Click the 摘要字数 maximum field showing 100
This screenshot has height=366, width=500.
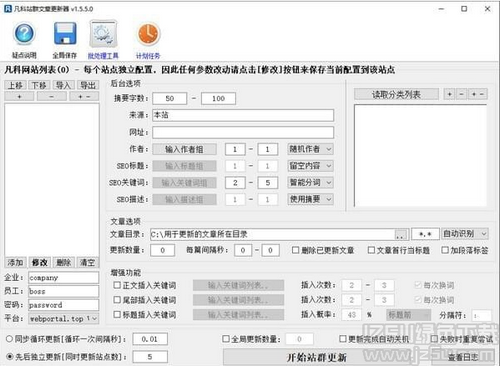218,98
